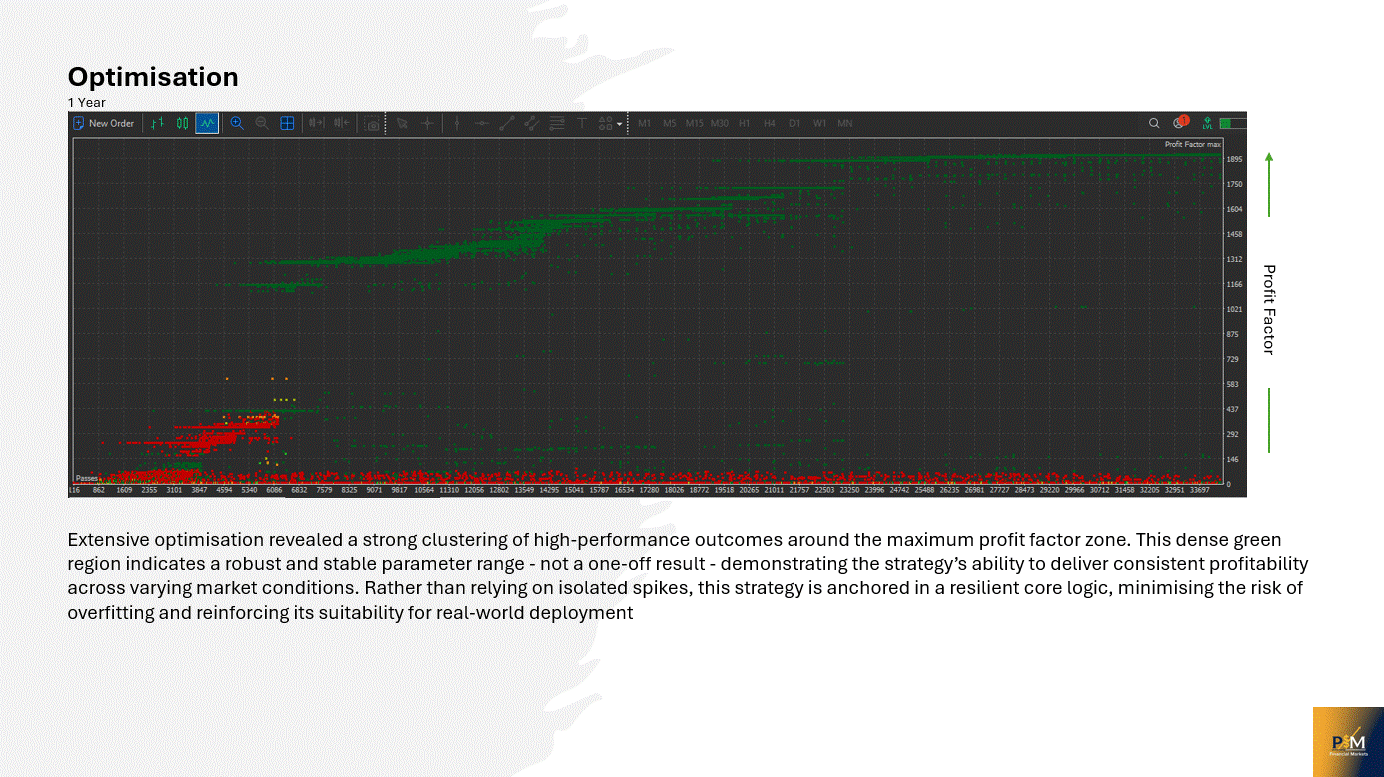Switch to M1 timeframe
The width and height of the screenshot is (1384, 777).
coord(645,123)
